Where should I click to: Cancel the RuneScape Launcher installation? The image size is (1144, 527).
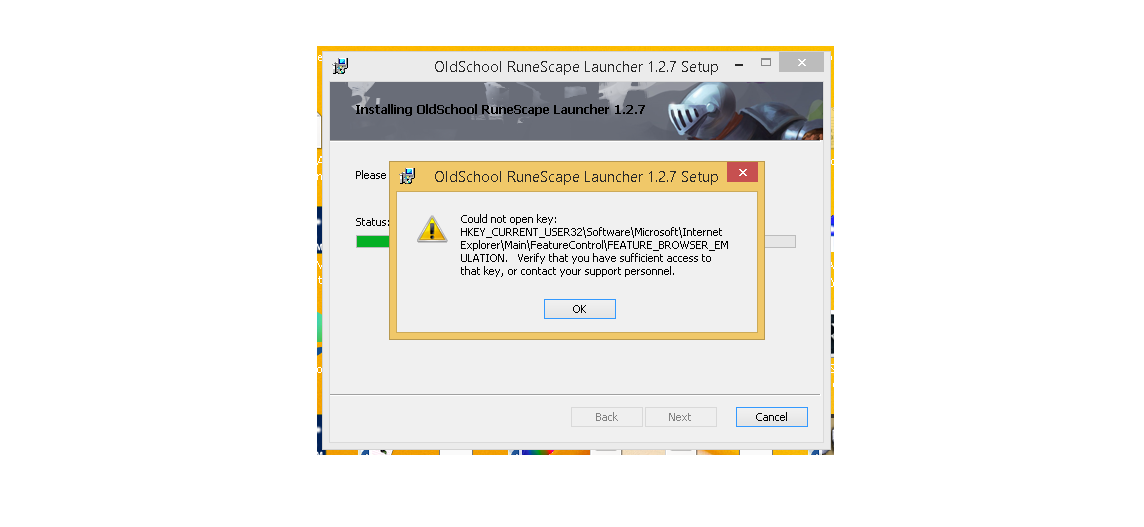pos(771,417)
